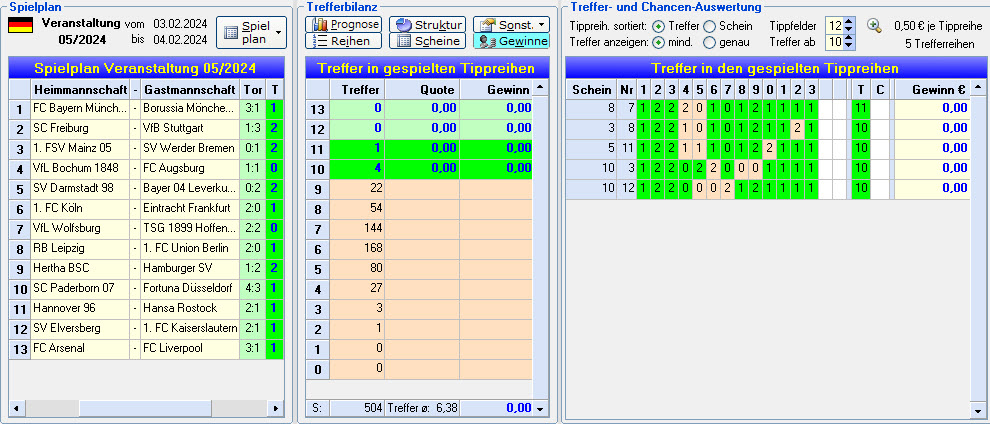990x424 pixels.
Task: Select the Tippreihe row with Nr 12
Action: [x=768, y=188]
